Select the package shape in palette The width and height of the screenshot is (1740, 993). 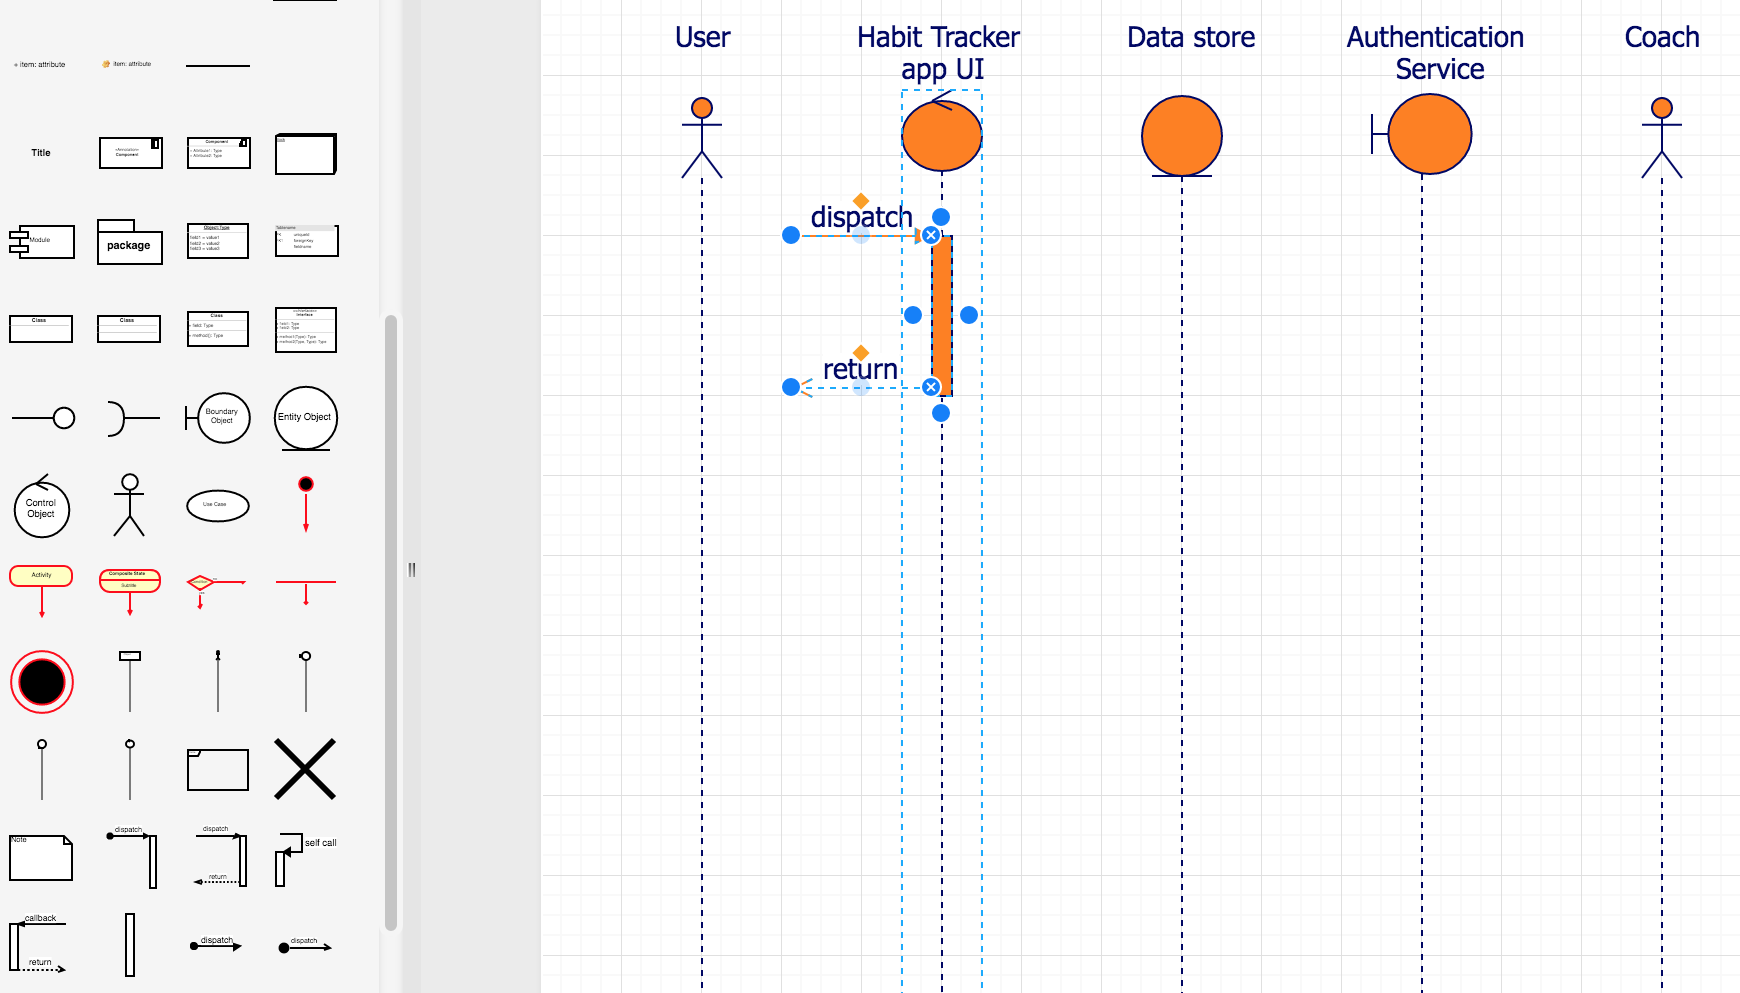coord(129,242)
